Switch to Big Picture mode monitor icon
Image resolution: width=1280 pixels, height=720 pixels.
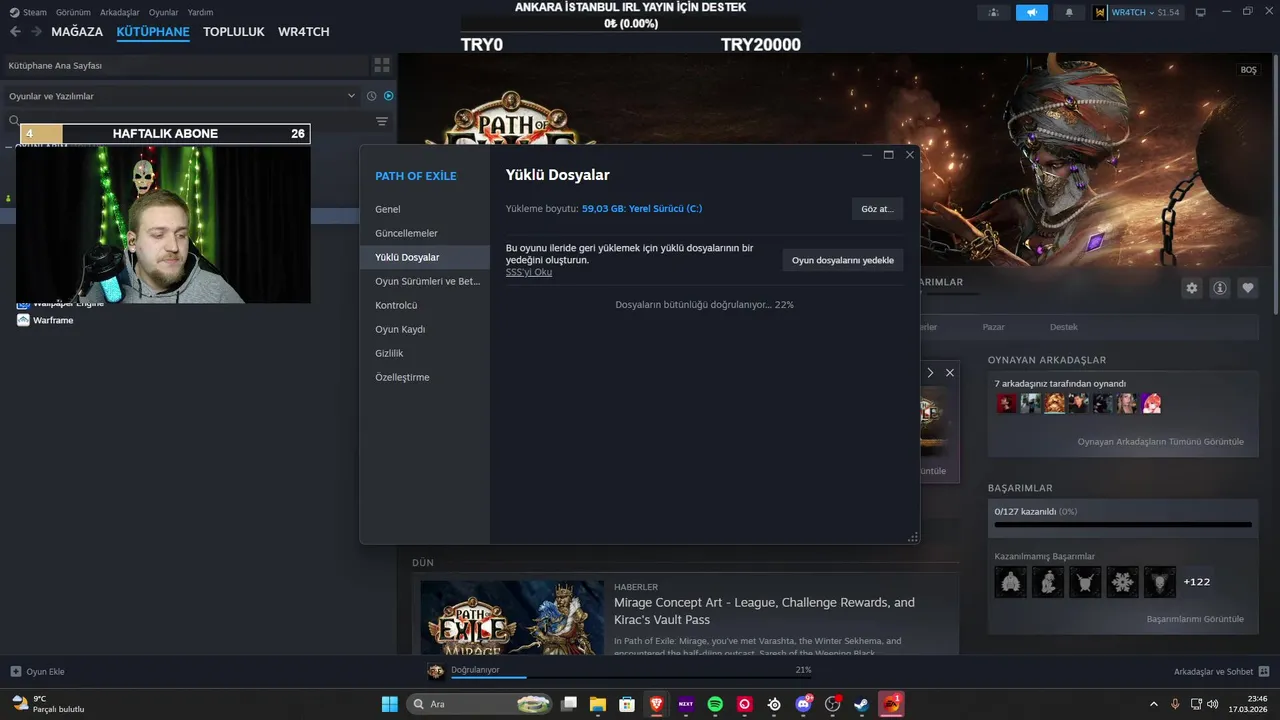click(1200, 12)
